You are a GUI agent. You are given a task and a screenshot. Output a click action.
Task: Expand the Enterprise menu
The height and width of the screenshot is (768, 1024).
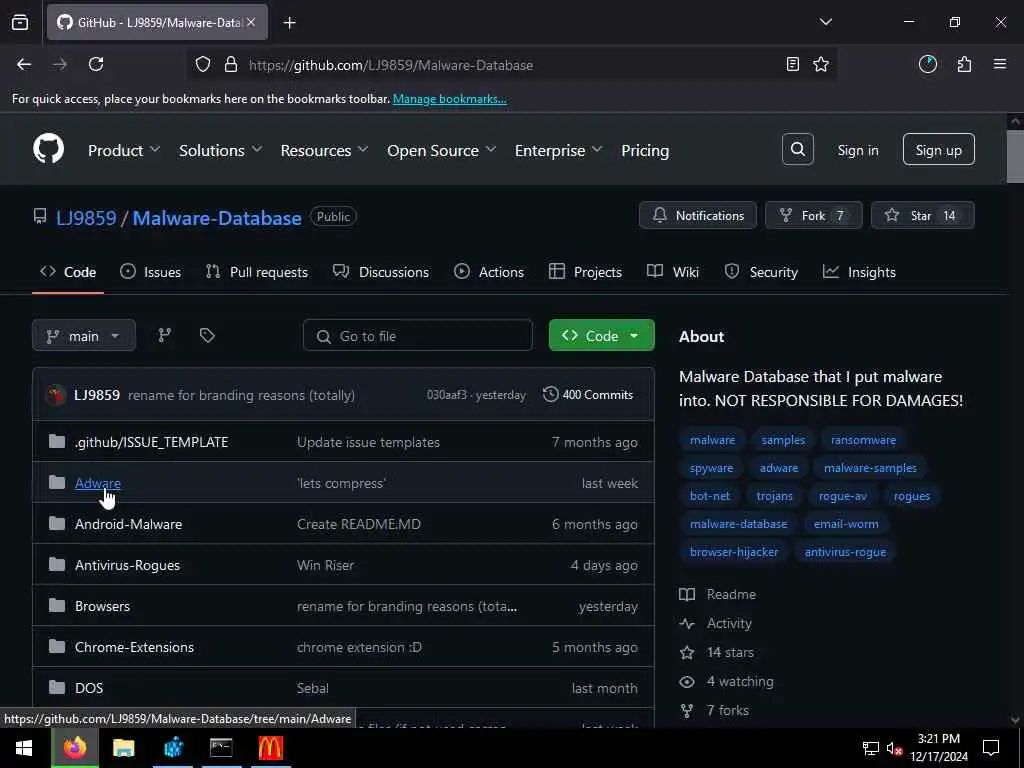558,150
